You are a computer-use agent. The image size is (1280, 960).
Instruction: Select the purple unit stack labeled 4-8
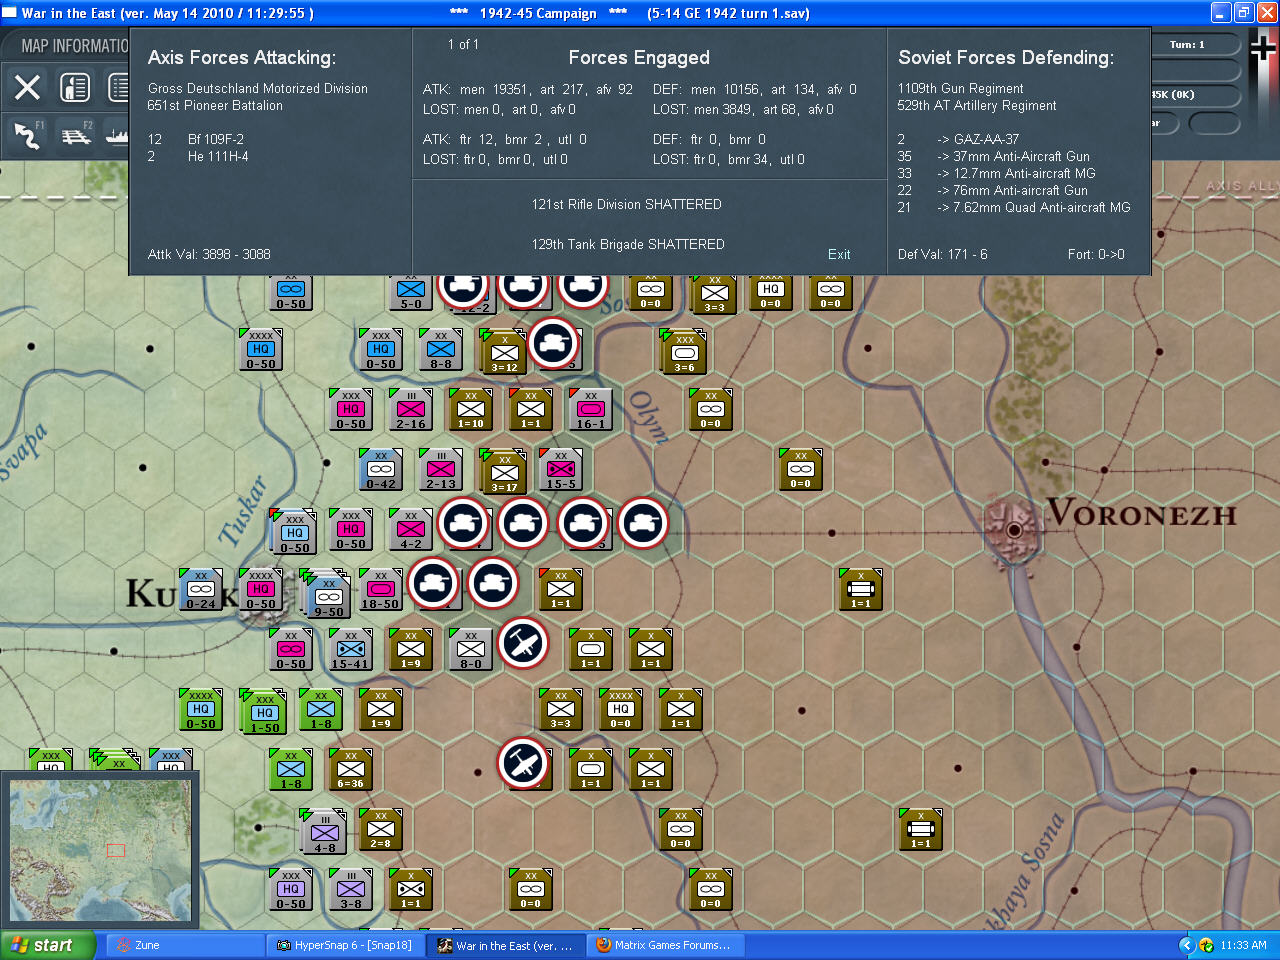[x=324, y=832]
